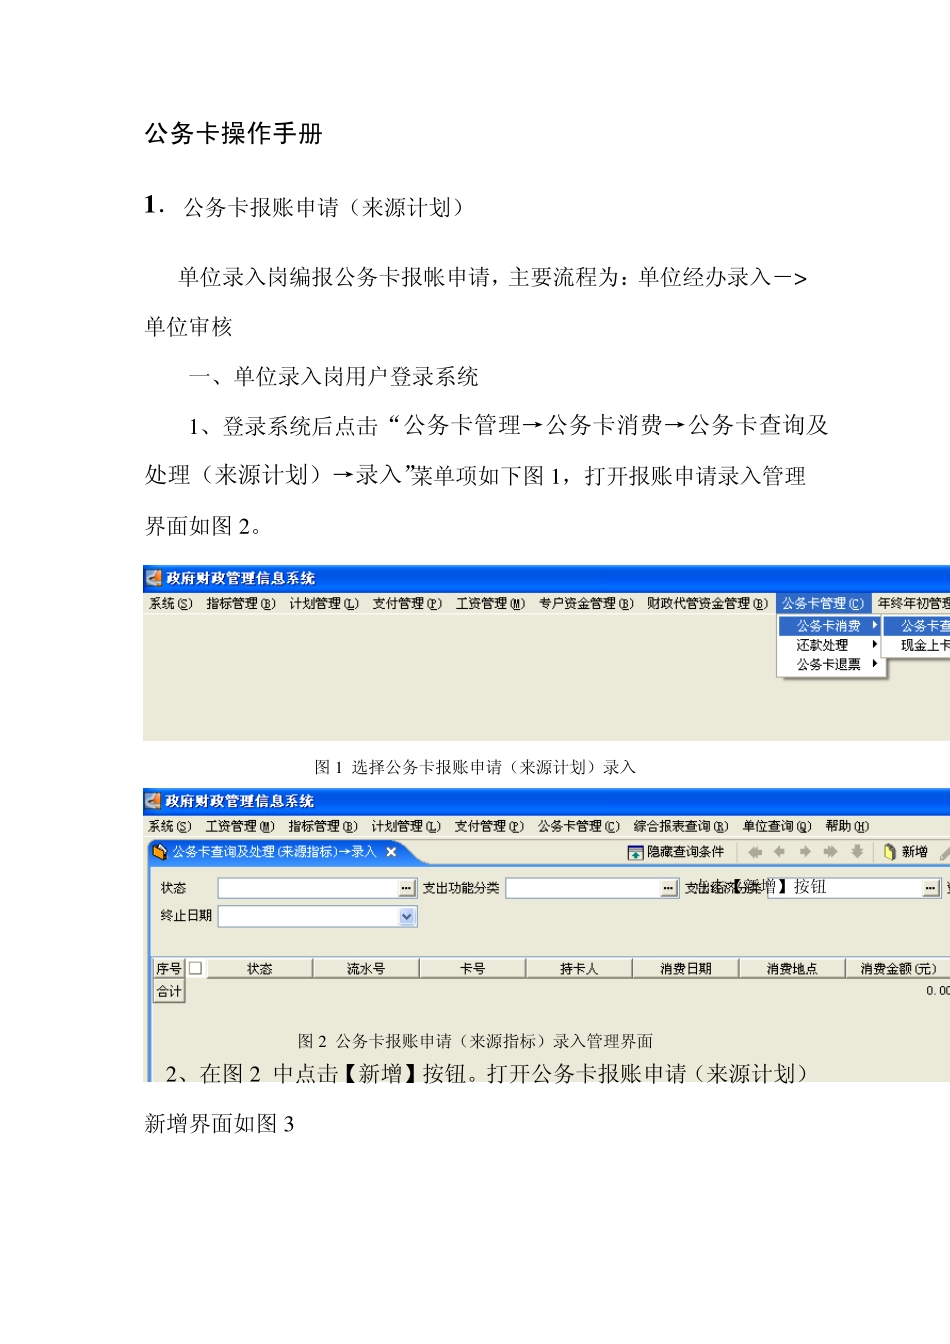
Task: Choose 现金上卡 submenu entry in figure 1
Action: pos(918,646)
